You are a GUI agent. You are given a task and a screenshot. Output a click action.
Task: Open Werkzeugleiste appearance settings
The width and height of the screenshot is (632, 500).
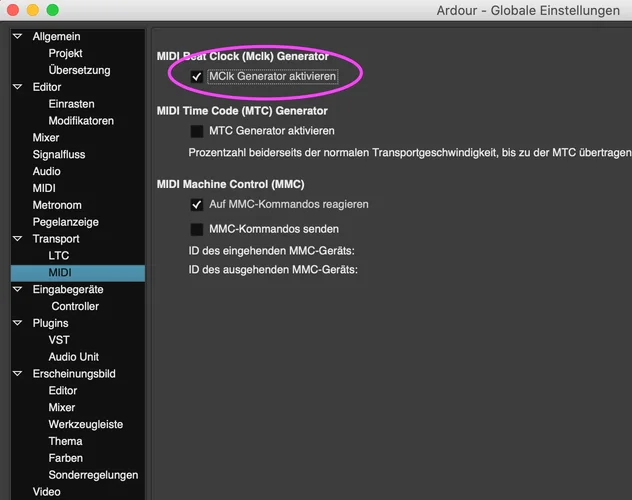click(x=86, y=425)
